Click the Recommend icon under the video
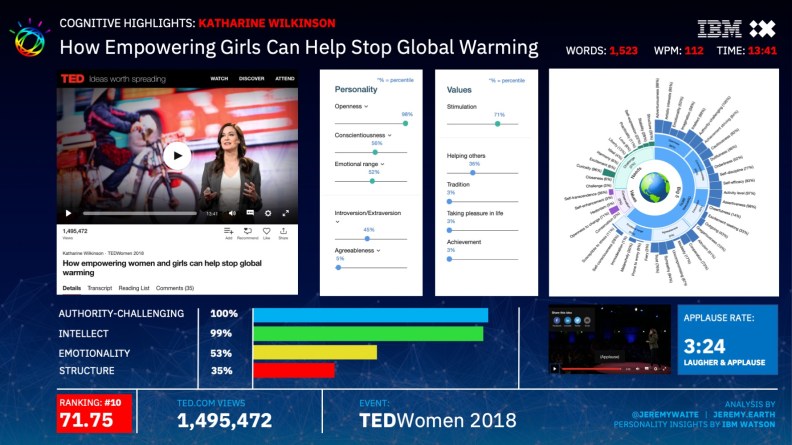The image size is (792, 445). click(247, 231)
